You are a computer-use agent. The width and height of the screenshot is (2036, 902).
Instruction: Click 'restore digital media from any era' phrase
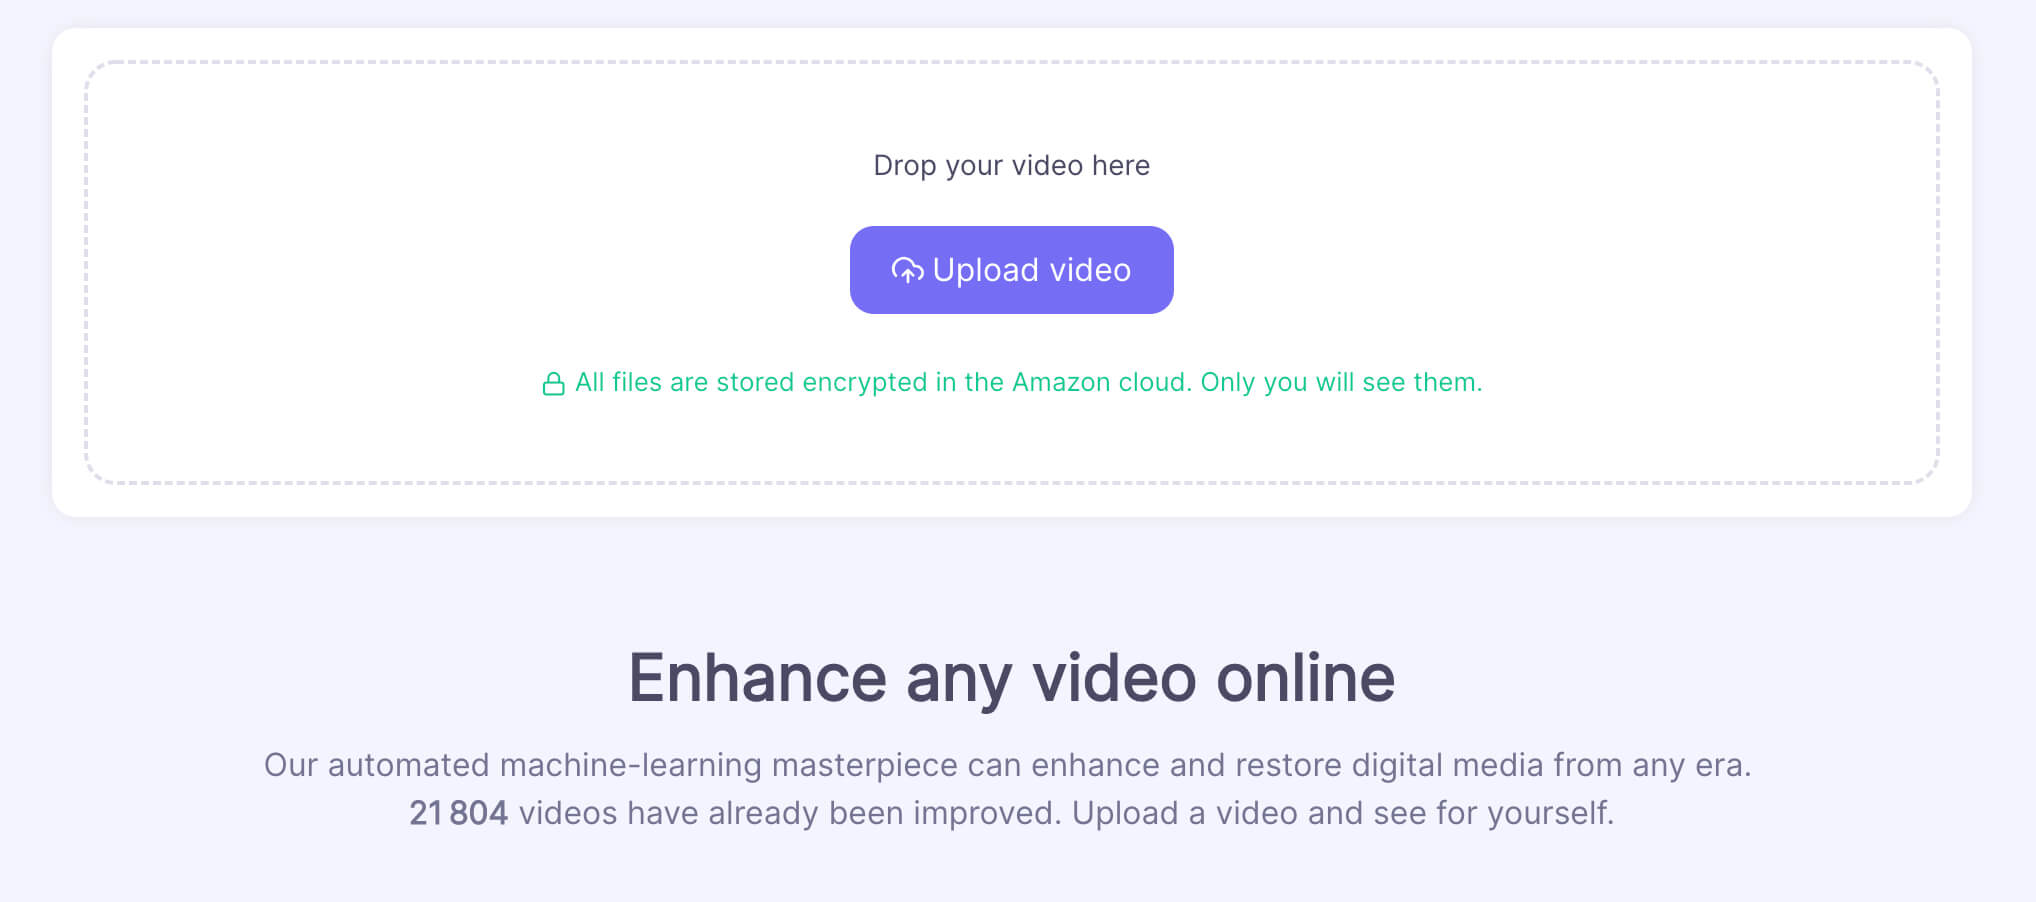click(x=1493, y=765)
